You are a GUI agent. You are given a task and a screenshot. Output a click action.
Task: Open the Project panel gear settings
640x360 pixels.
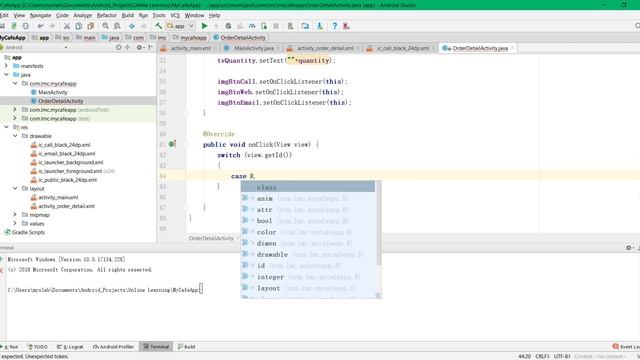pos(139,47)
